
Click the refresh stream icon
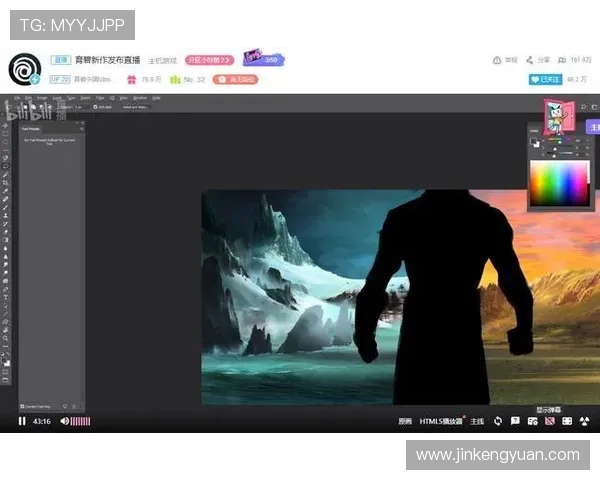(x=496, y=421)
